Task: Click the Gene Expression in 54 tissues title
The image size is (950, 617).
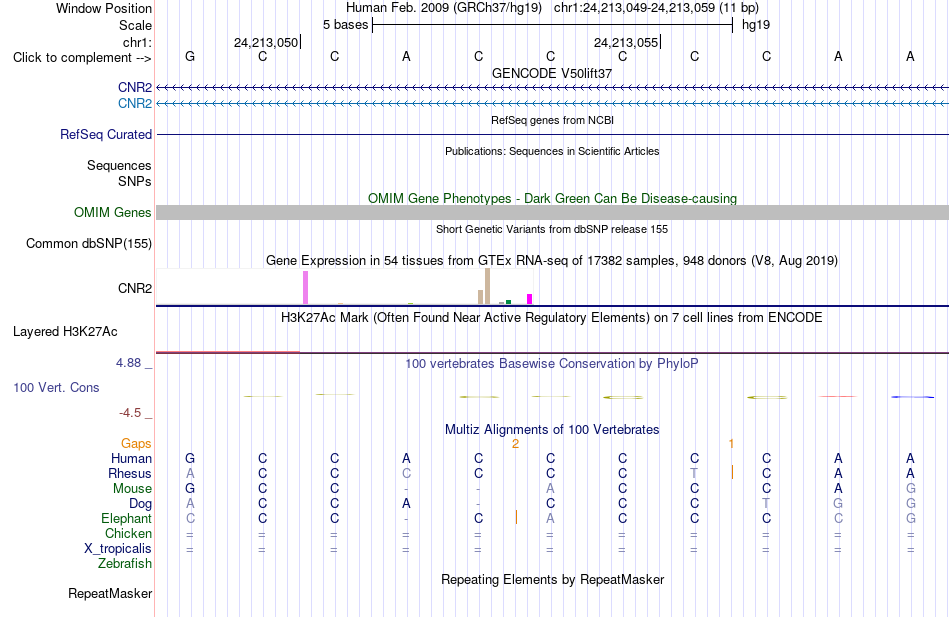Action: 552,261
